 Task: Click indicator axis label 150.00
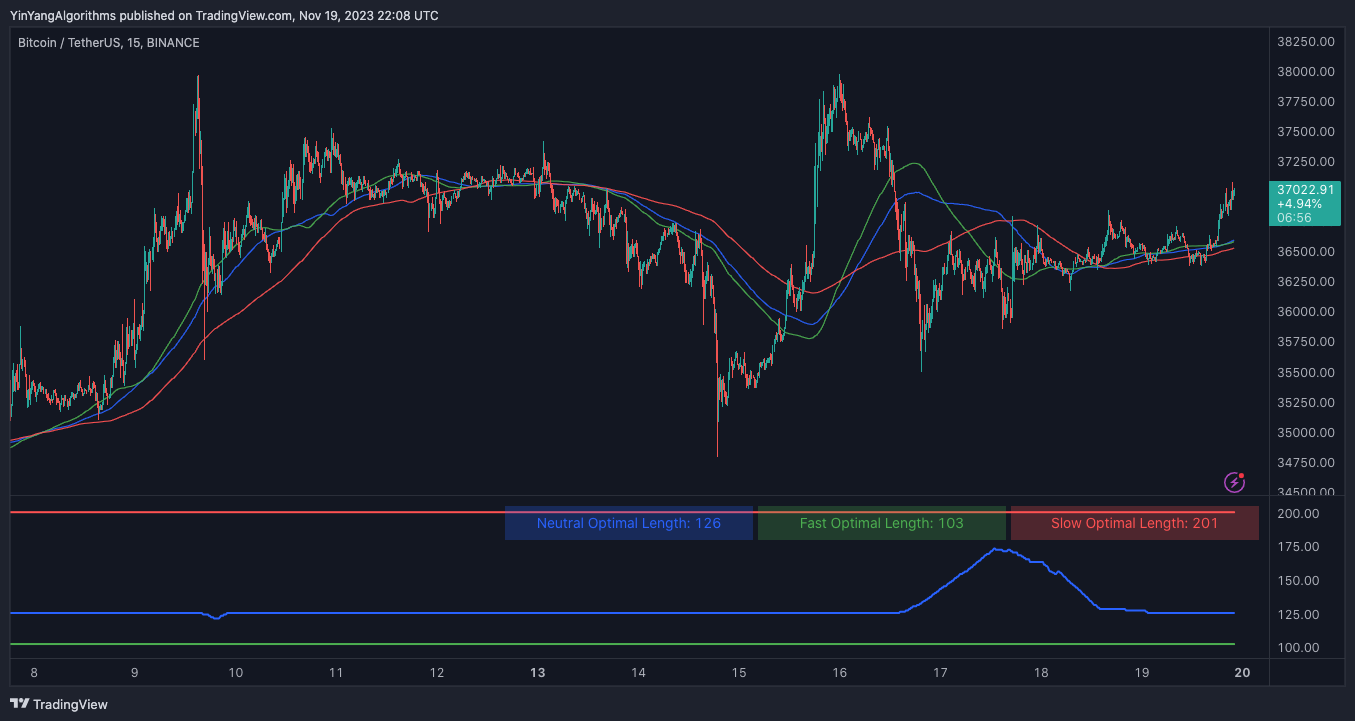click(x=1298, y=581)
